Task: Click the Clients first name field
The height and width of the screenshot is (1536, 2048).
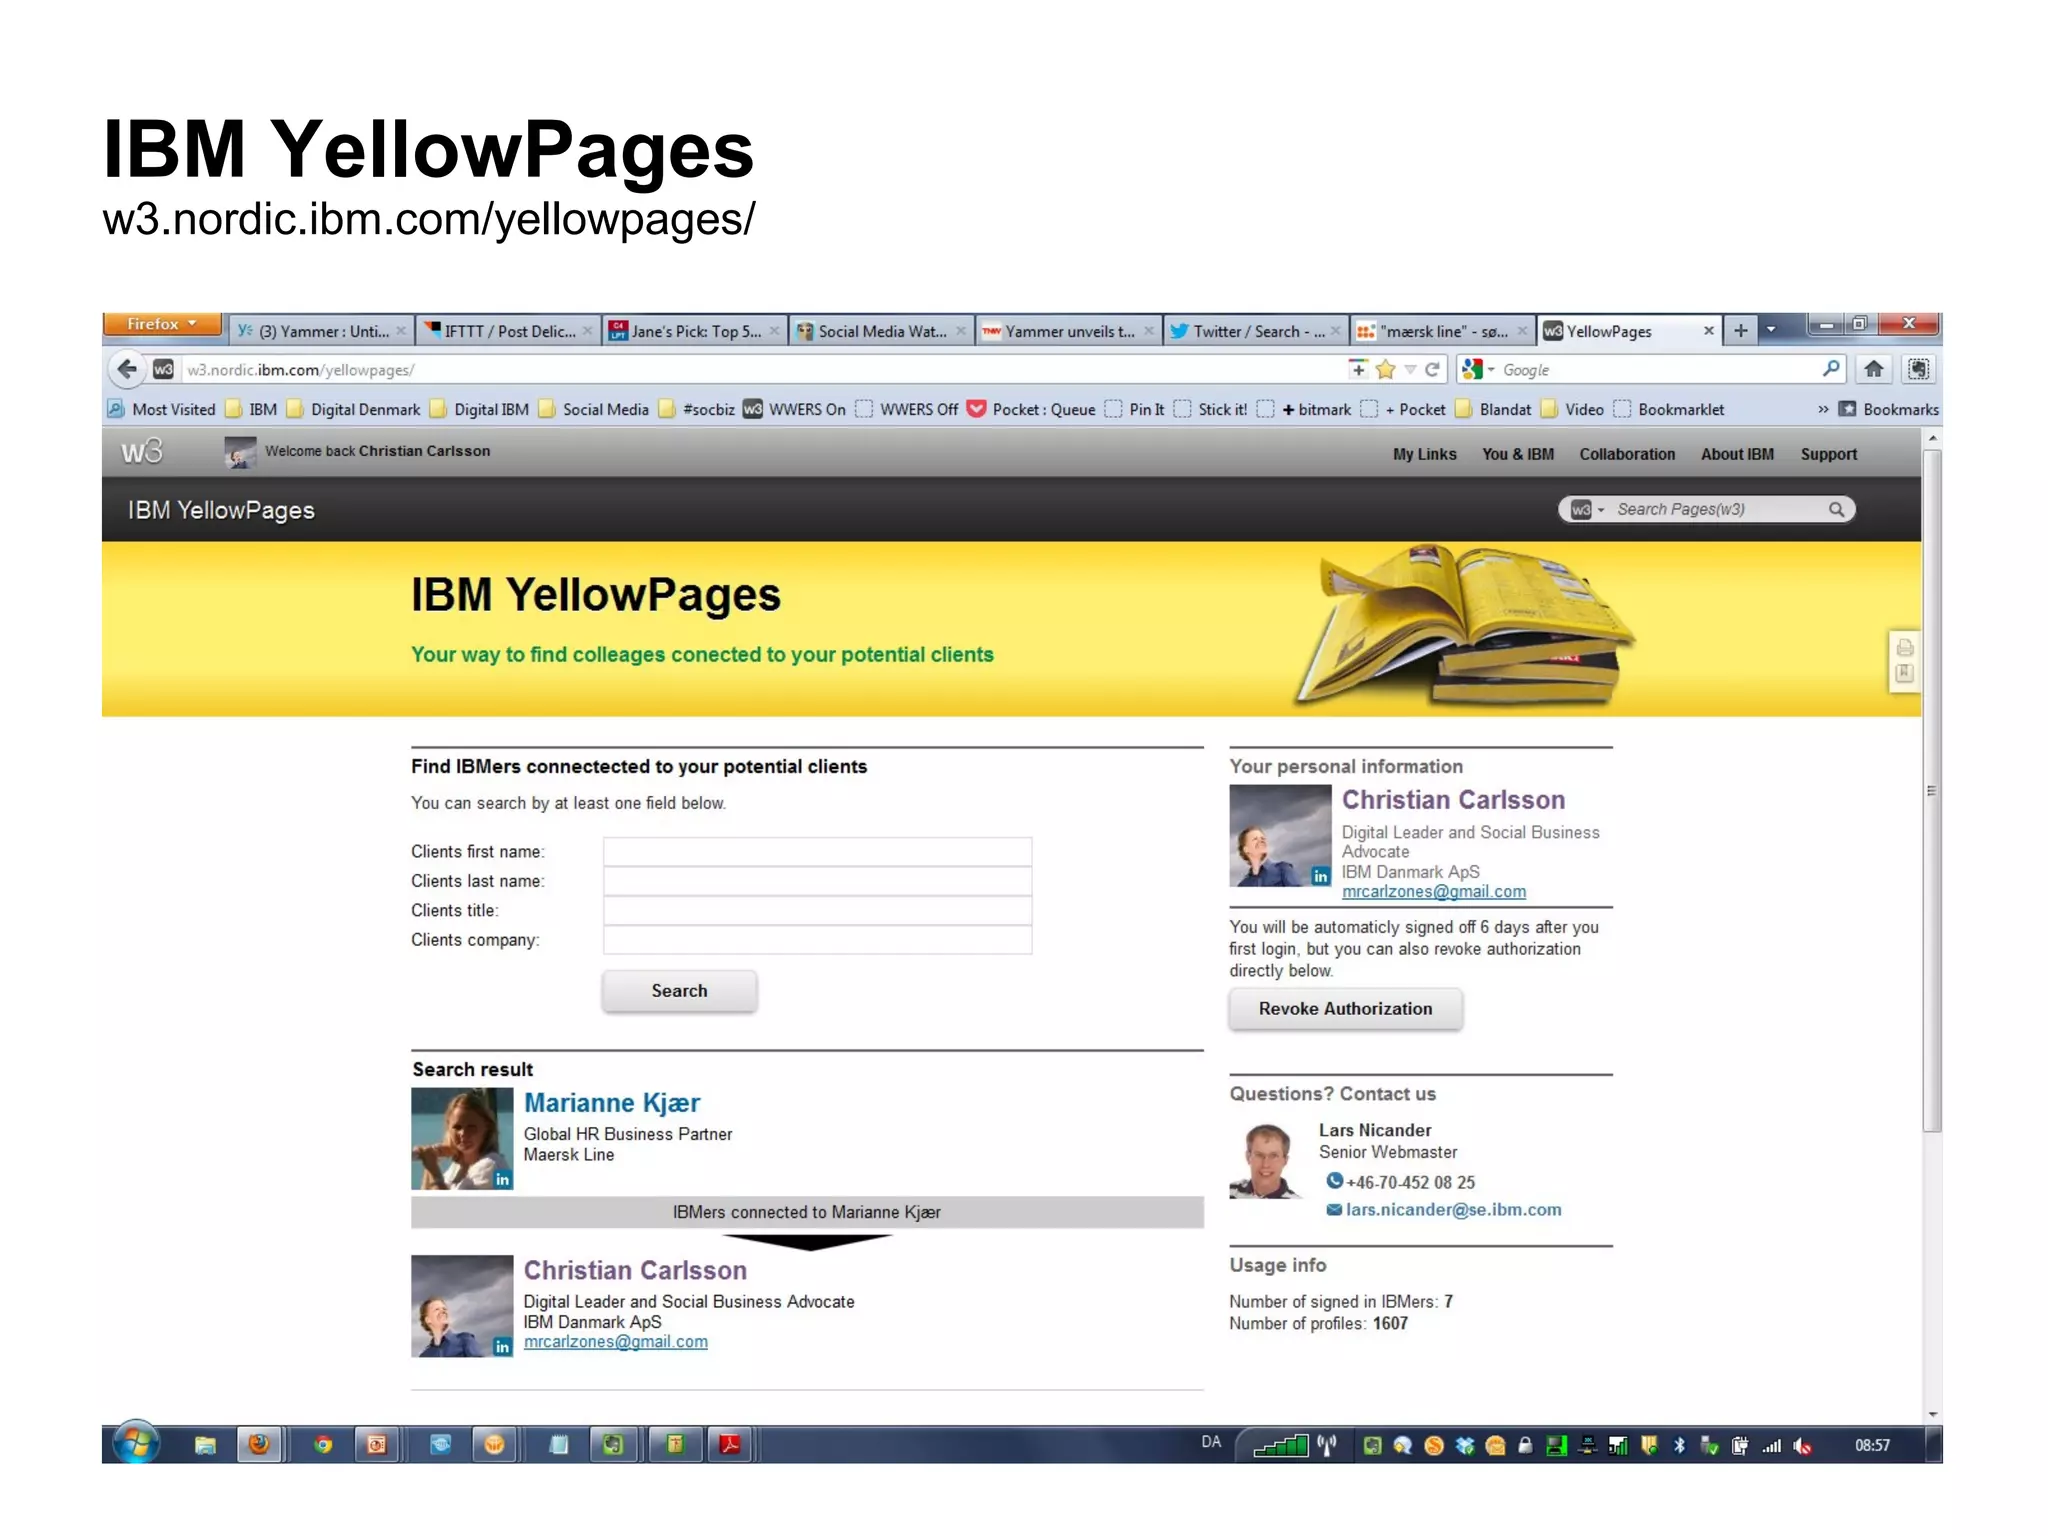Action: pos(817,851)
